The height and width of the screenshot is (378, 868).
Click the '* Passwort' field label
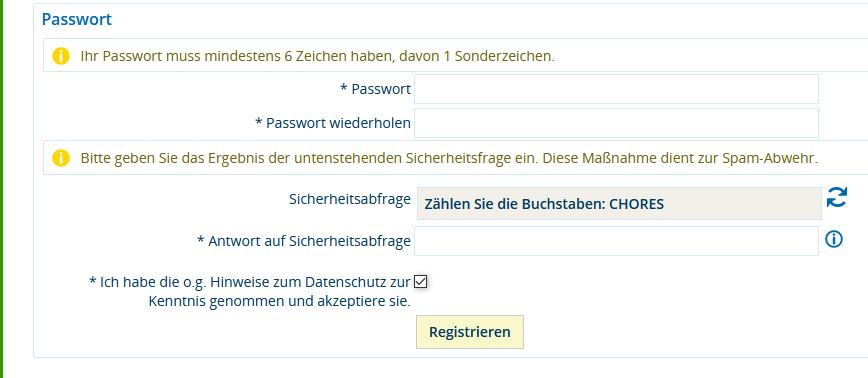(x=375, y=89)
